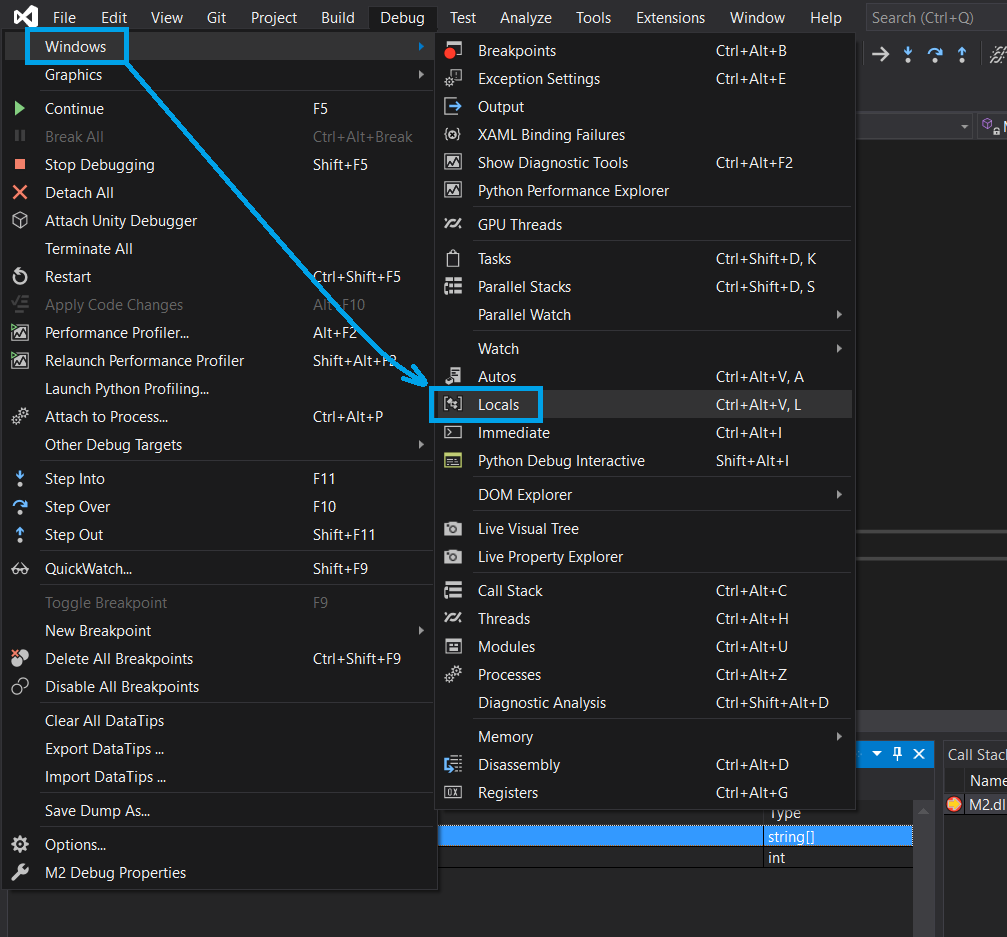The image size is (1007, 937).
Task: Click the Detach All red X icon
Action: point(20,193)
